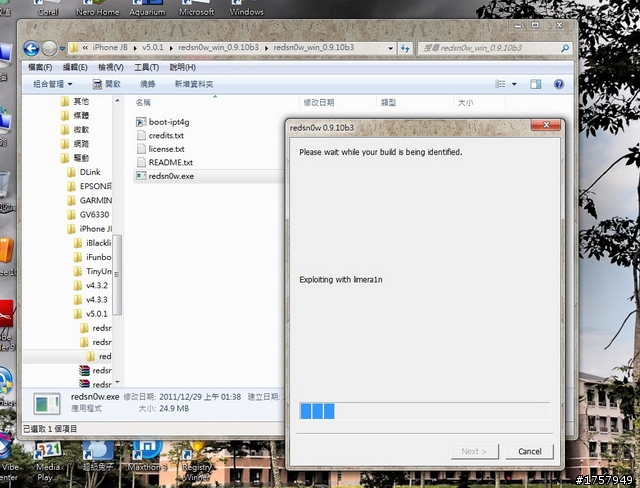Select the boot-ipt4g file

163,122
